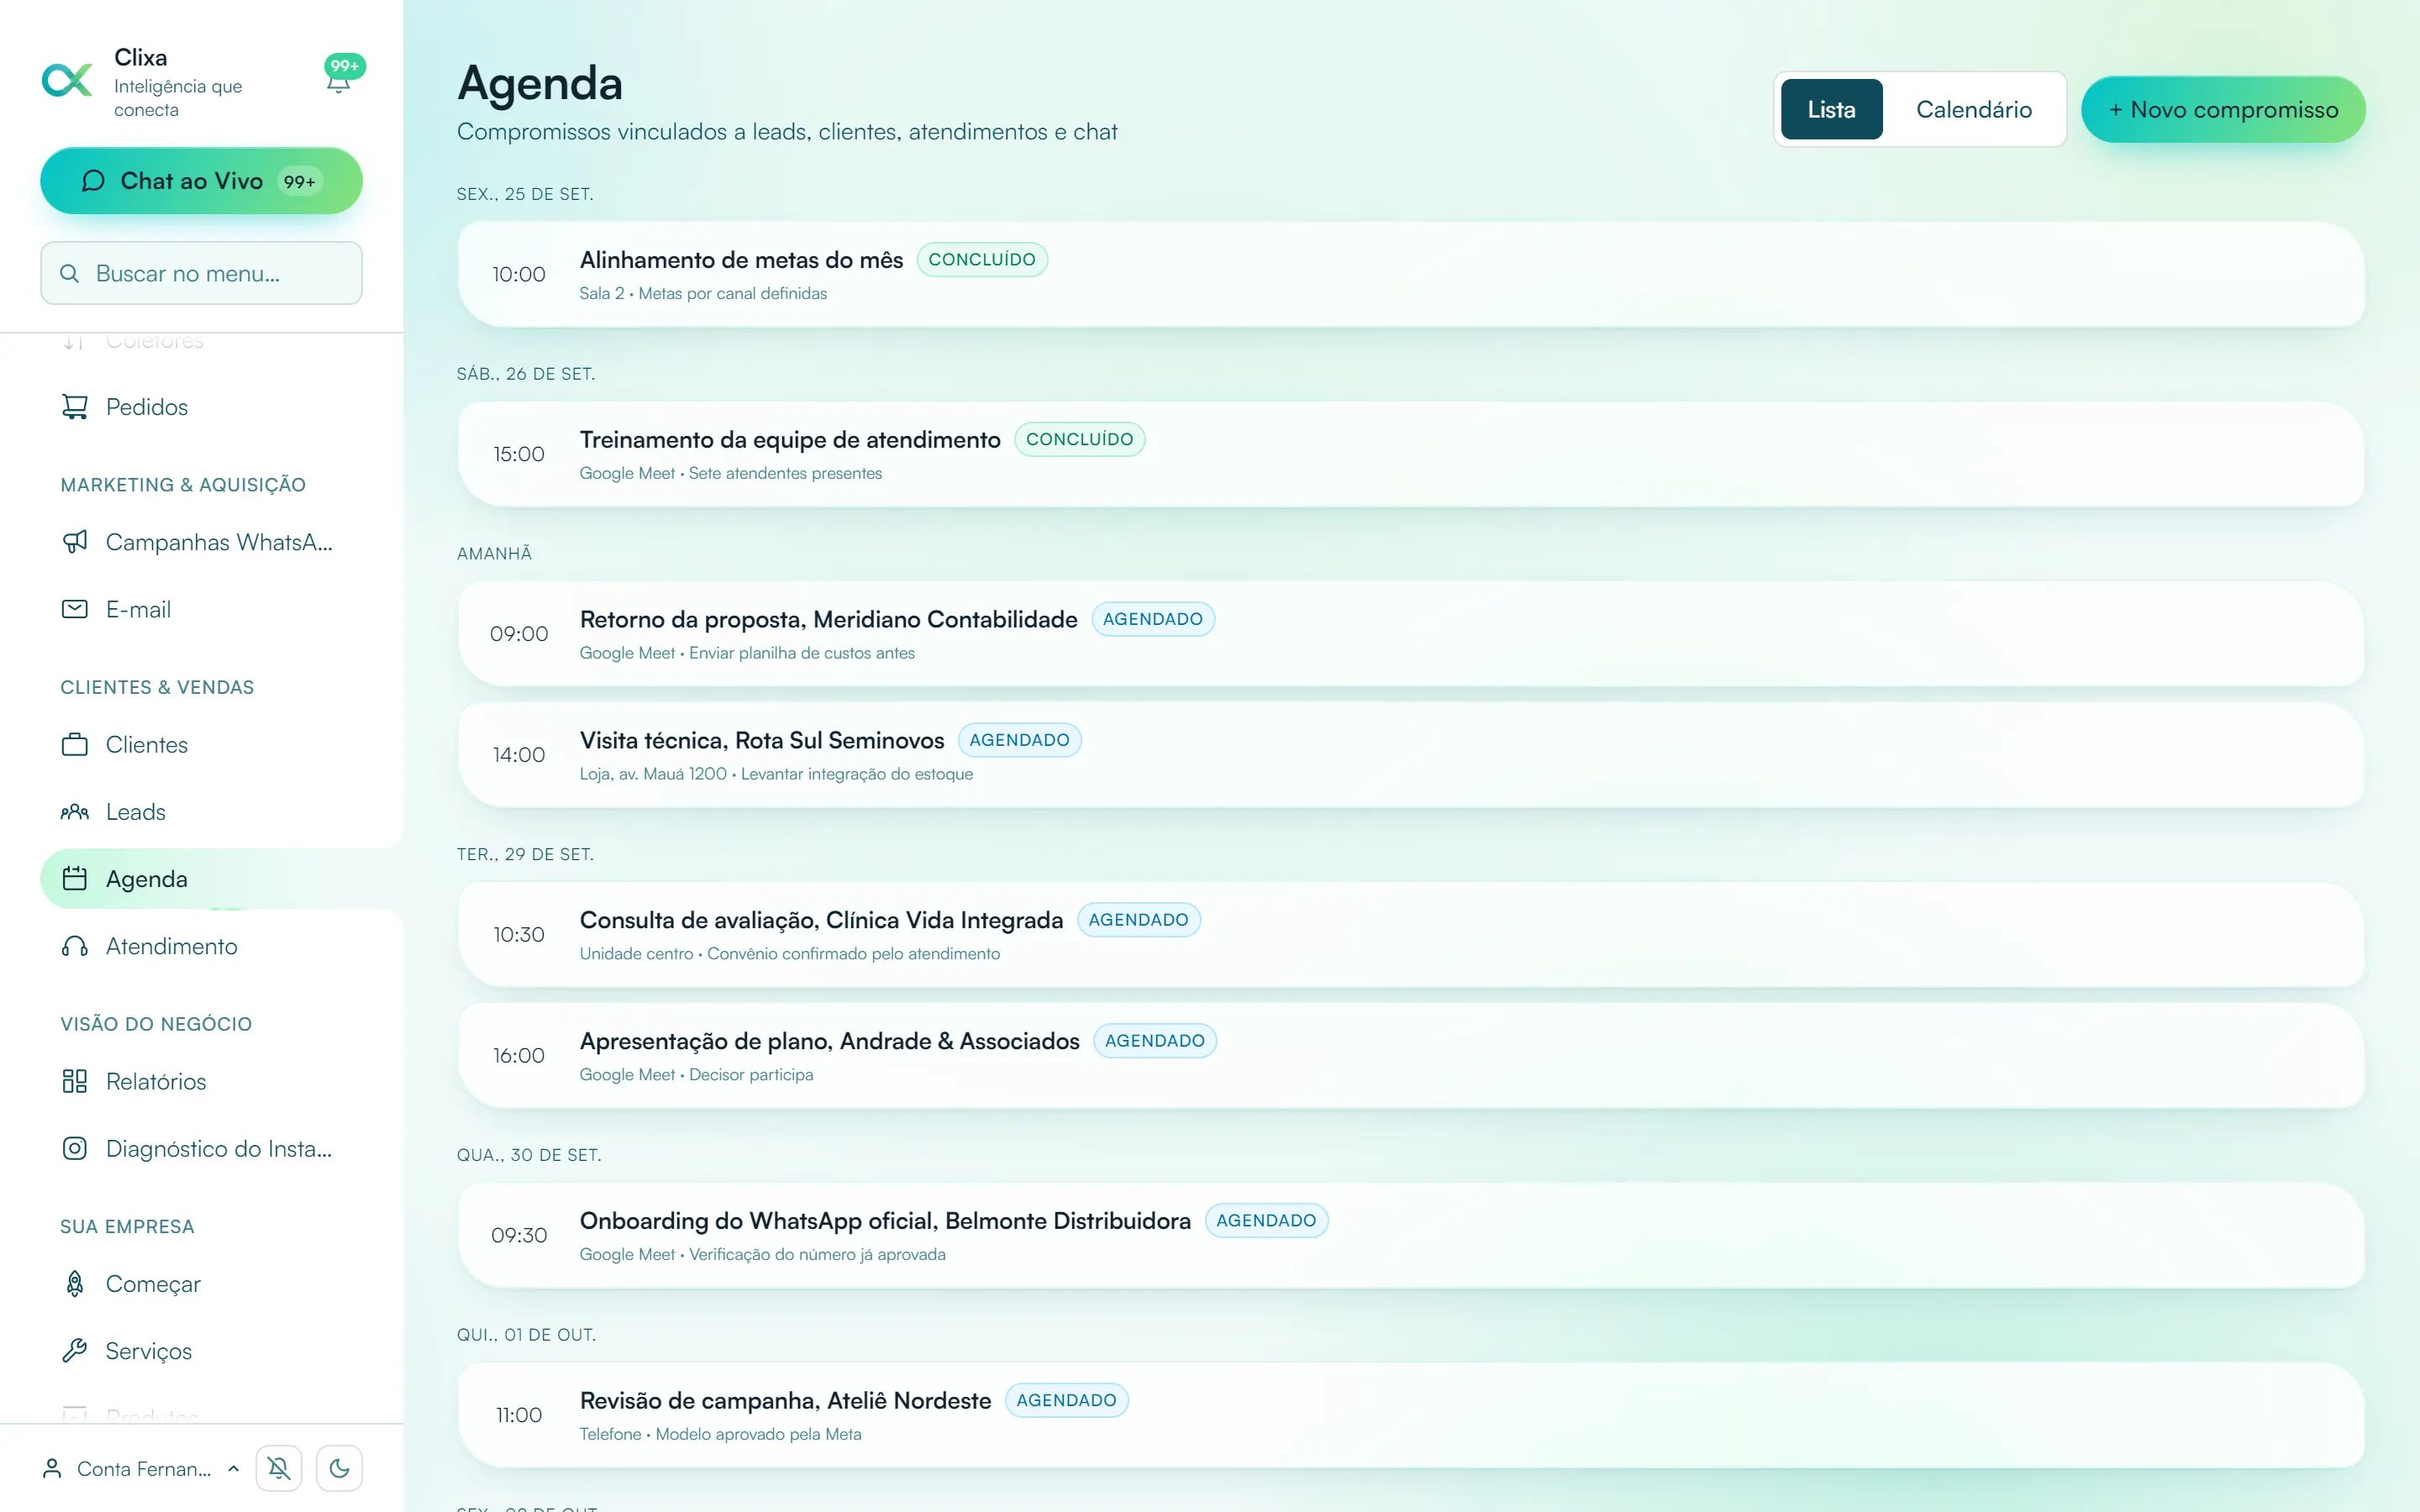Click the 99+ badge on Chat ao Vivo
The height and width of the screenshot is (1512, 2420).
pos(299,181)
